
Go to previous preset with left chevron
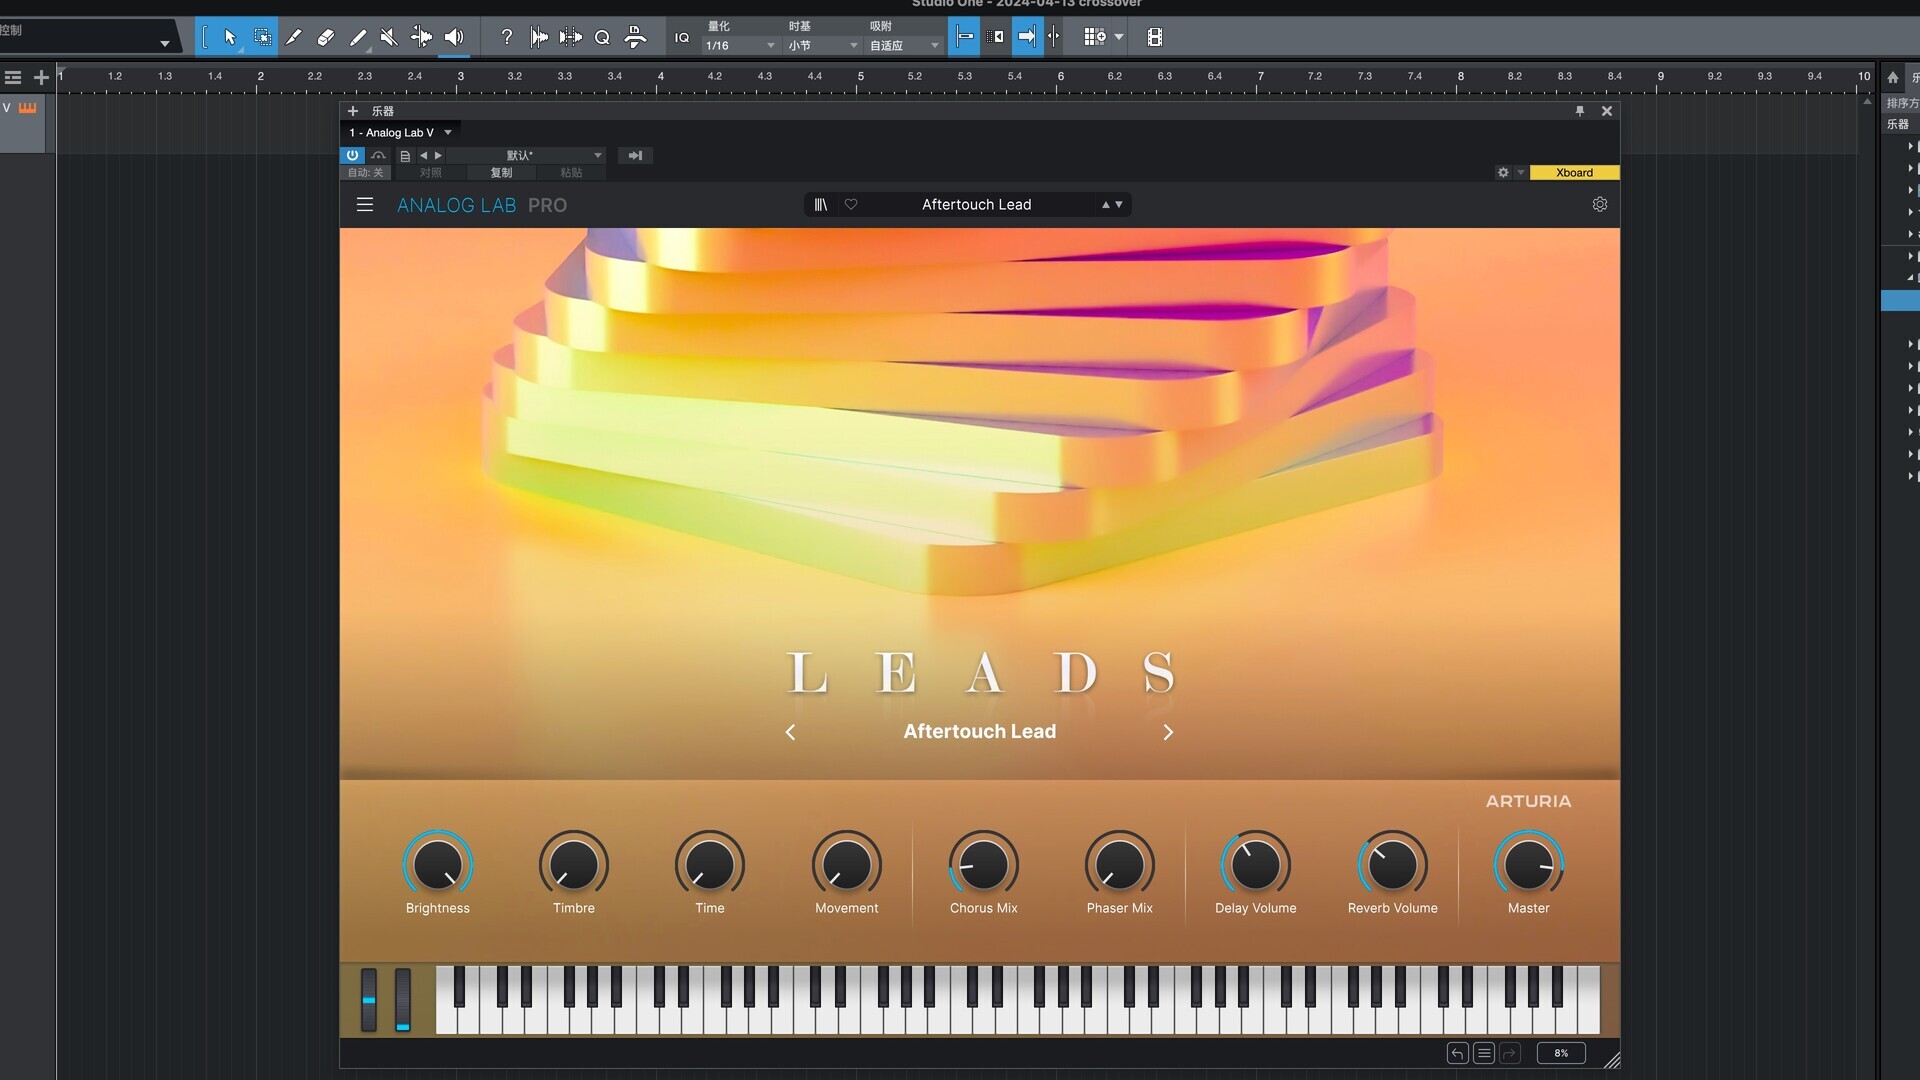790,732
